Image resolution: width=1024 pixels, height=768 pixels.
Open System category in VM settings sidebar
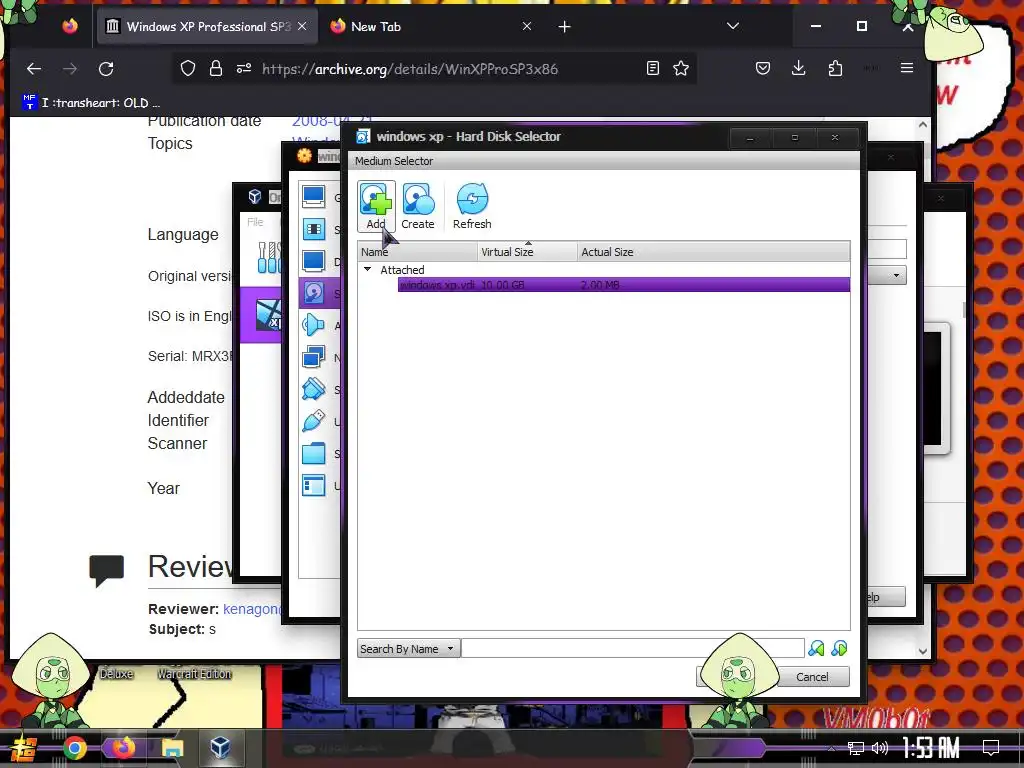314,229
